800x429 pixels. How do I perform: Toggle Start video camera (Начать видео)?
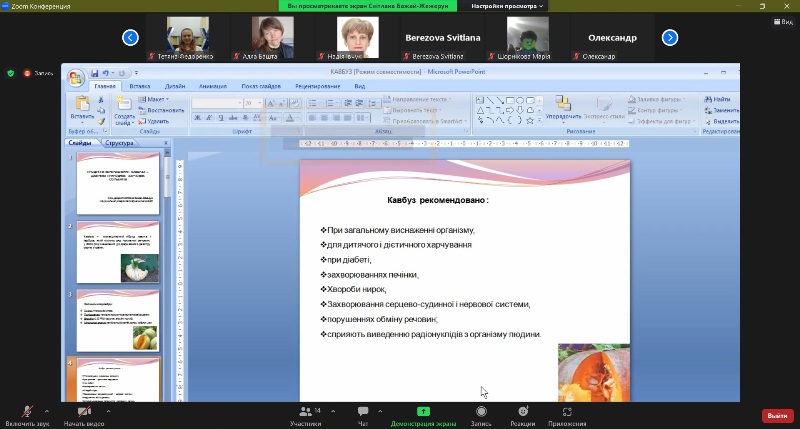[x=84, y=412]
